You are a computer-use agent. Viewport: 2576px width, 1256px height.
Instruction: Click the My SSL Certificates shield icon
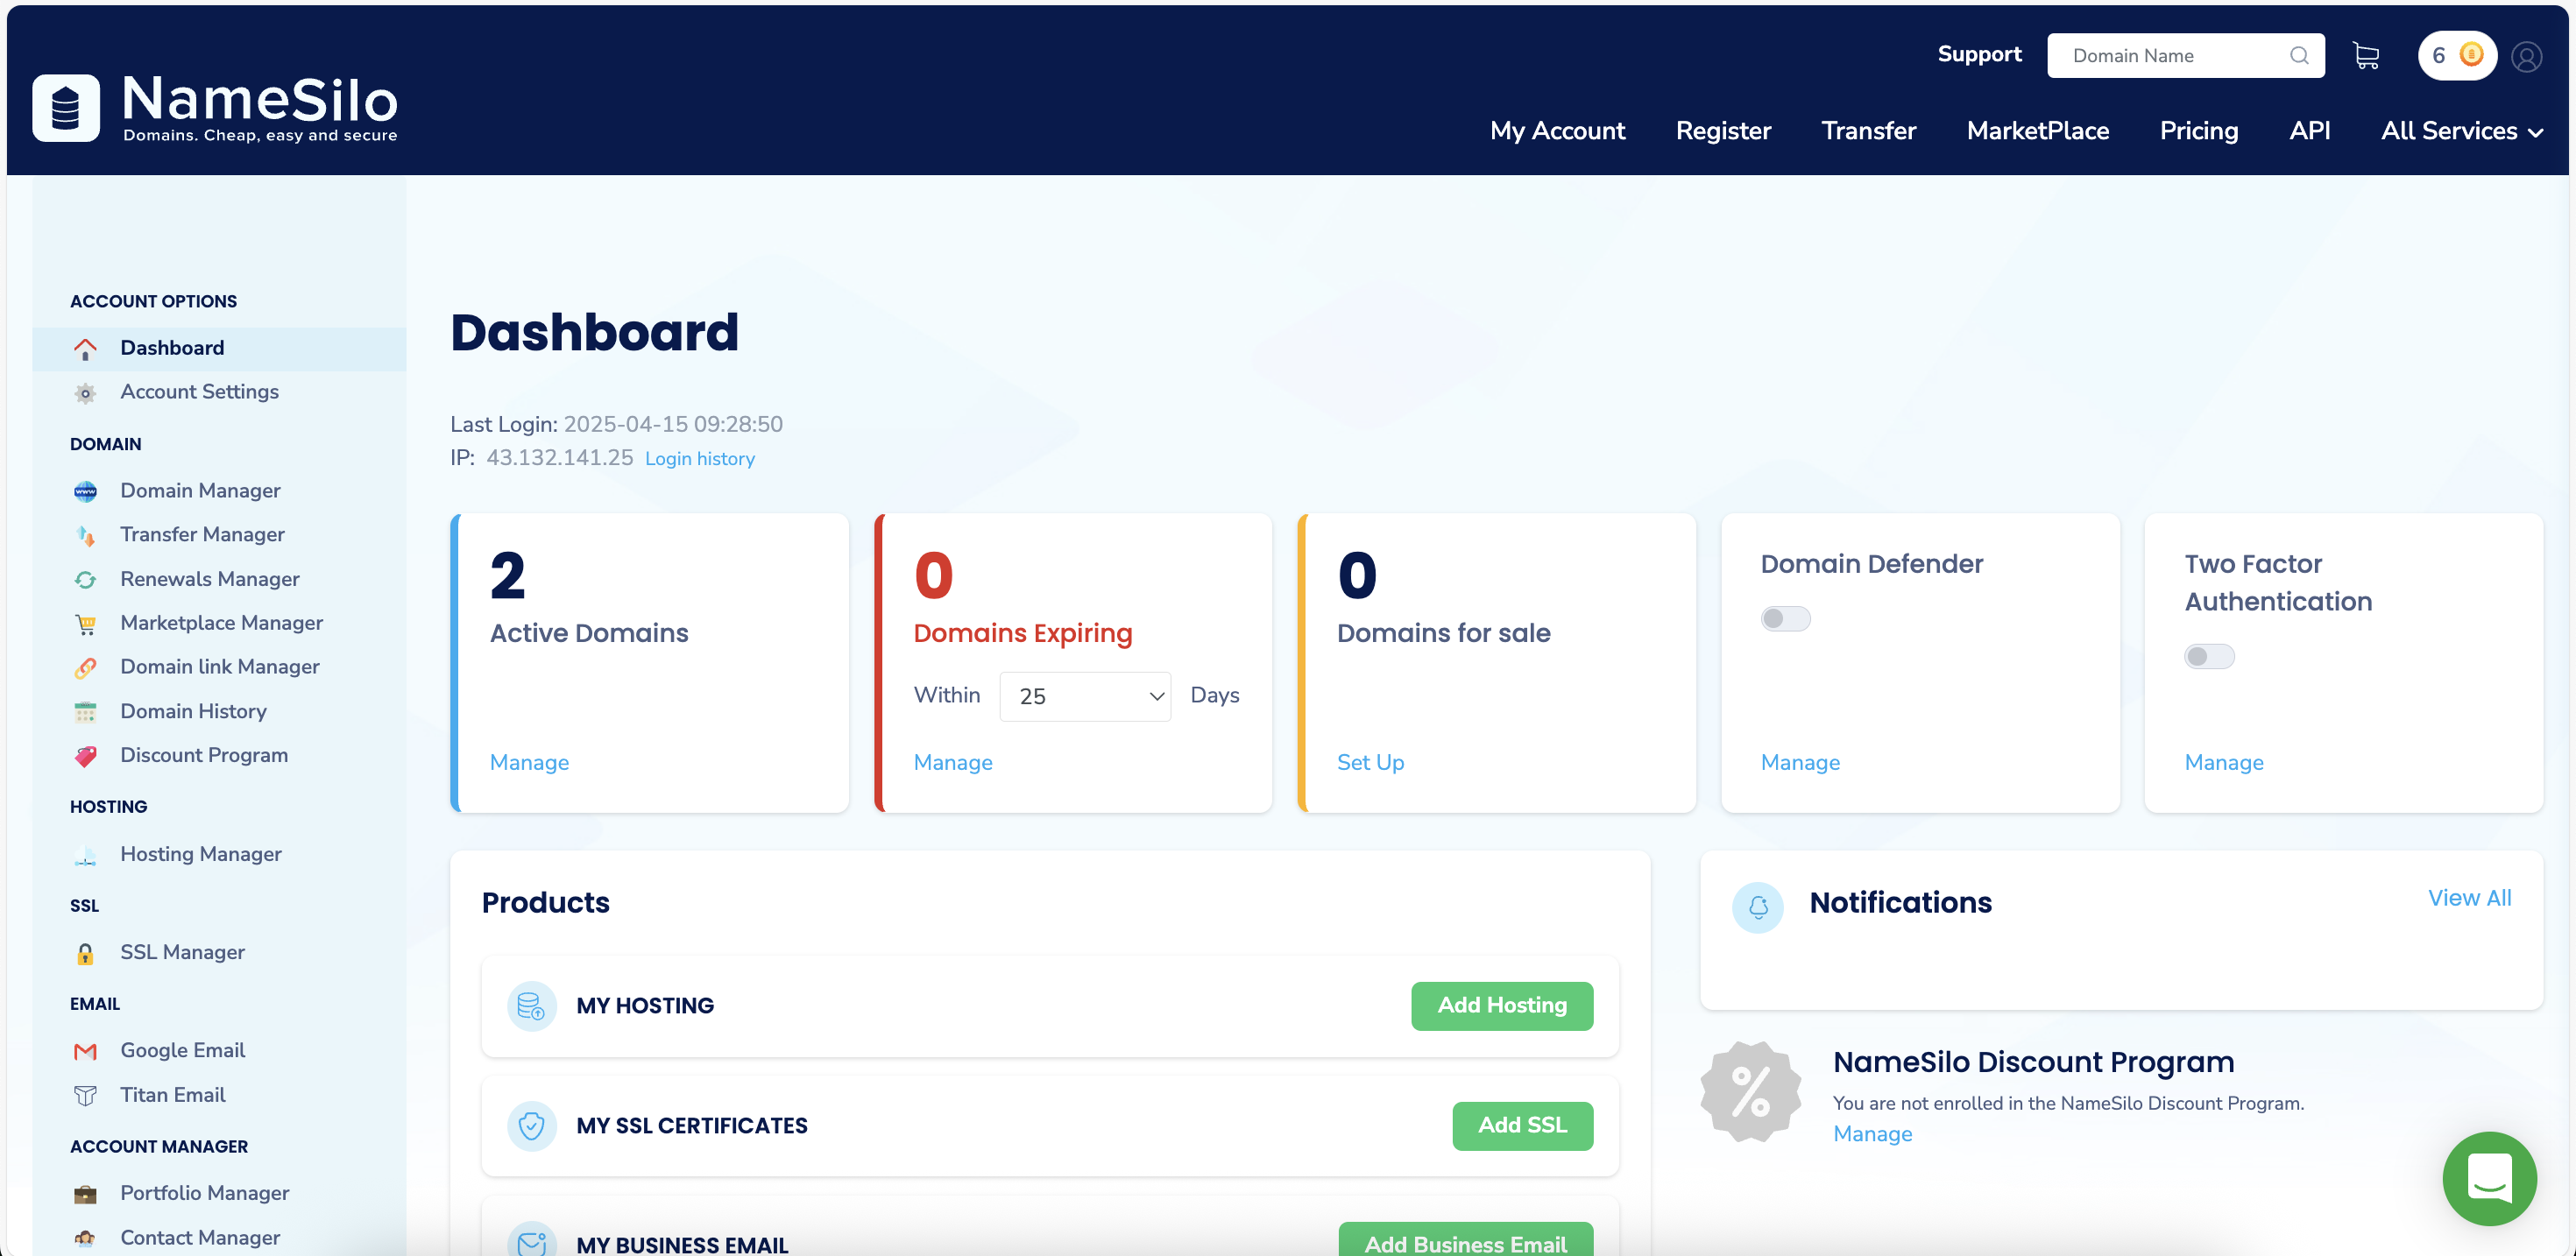531,1126
